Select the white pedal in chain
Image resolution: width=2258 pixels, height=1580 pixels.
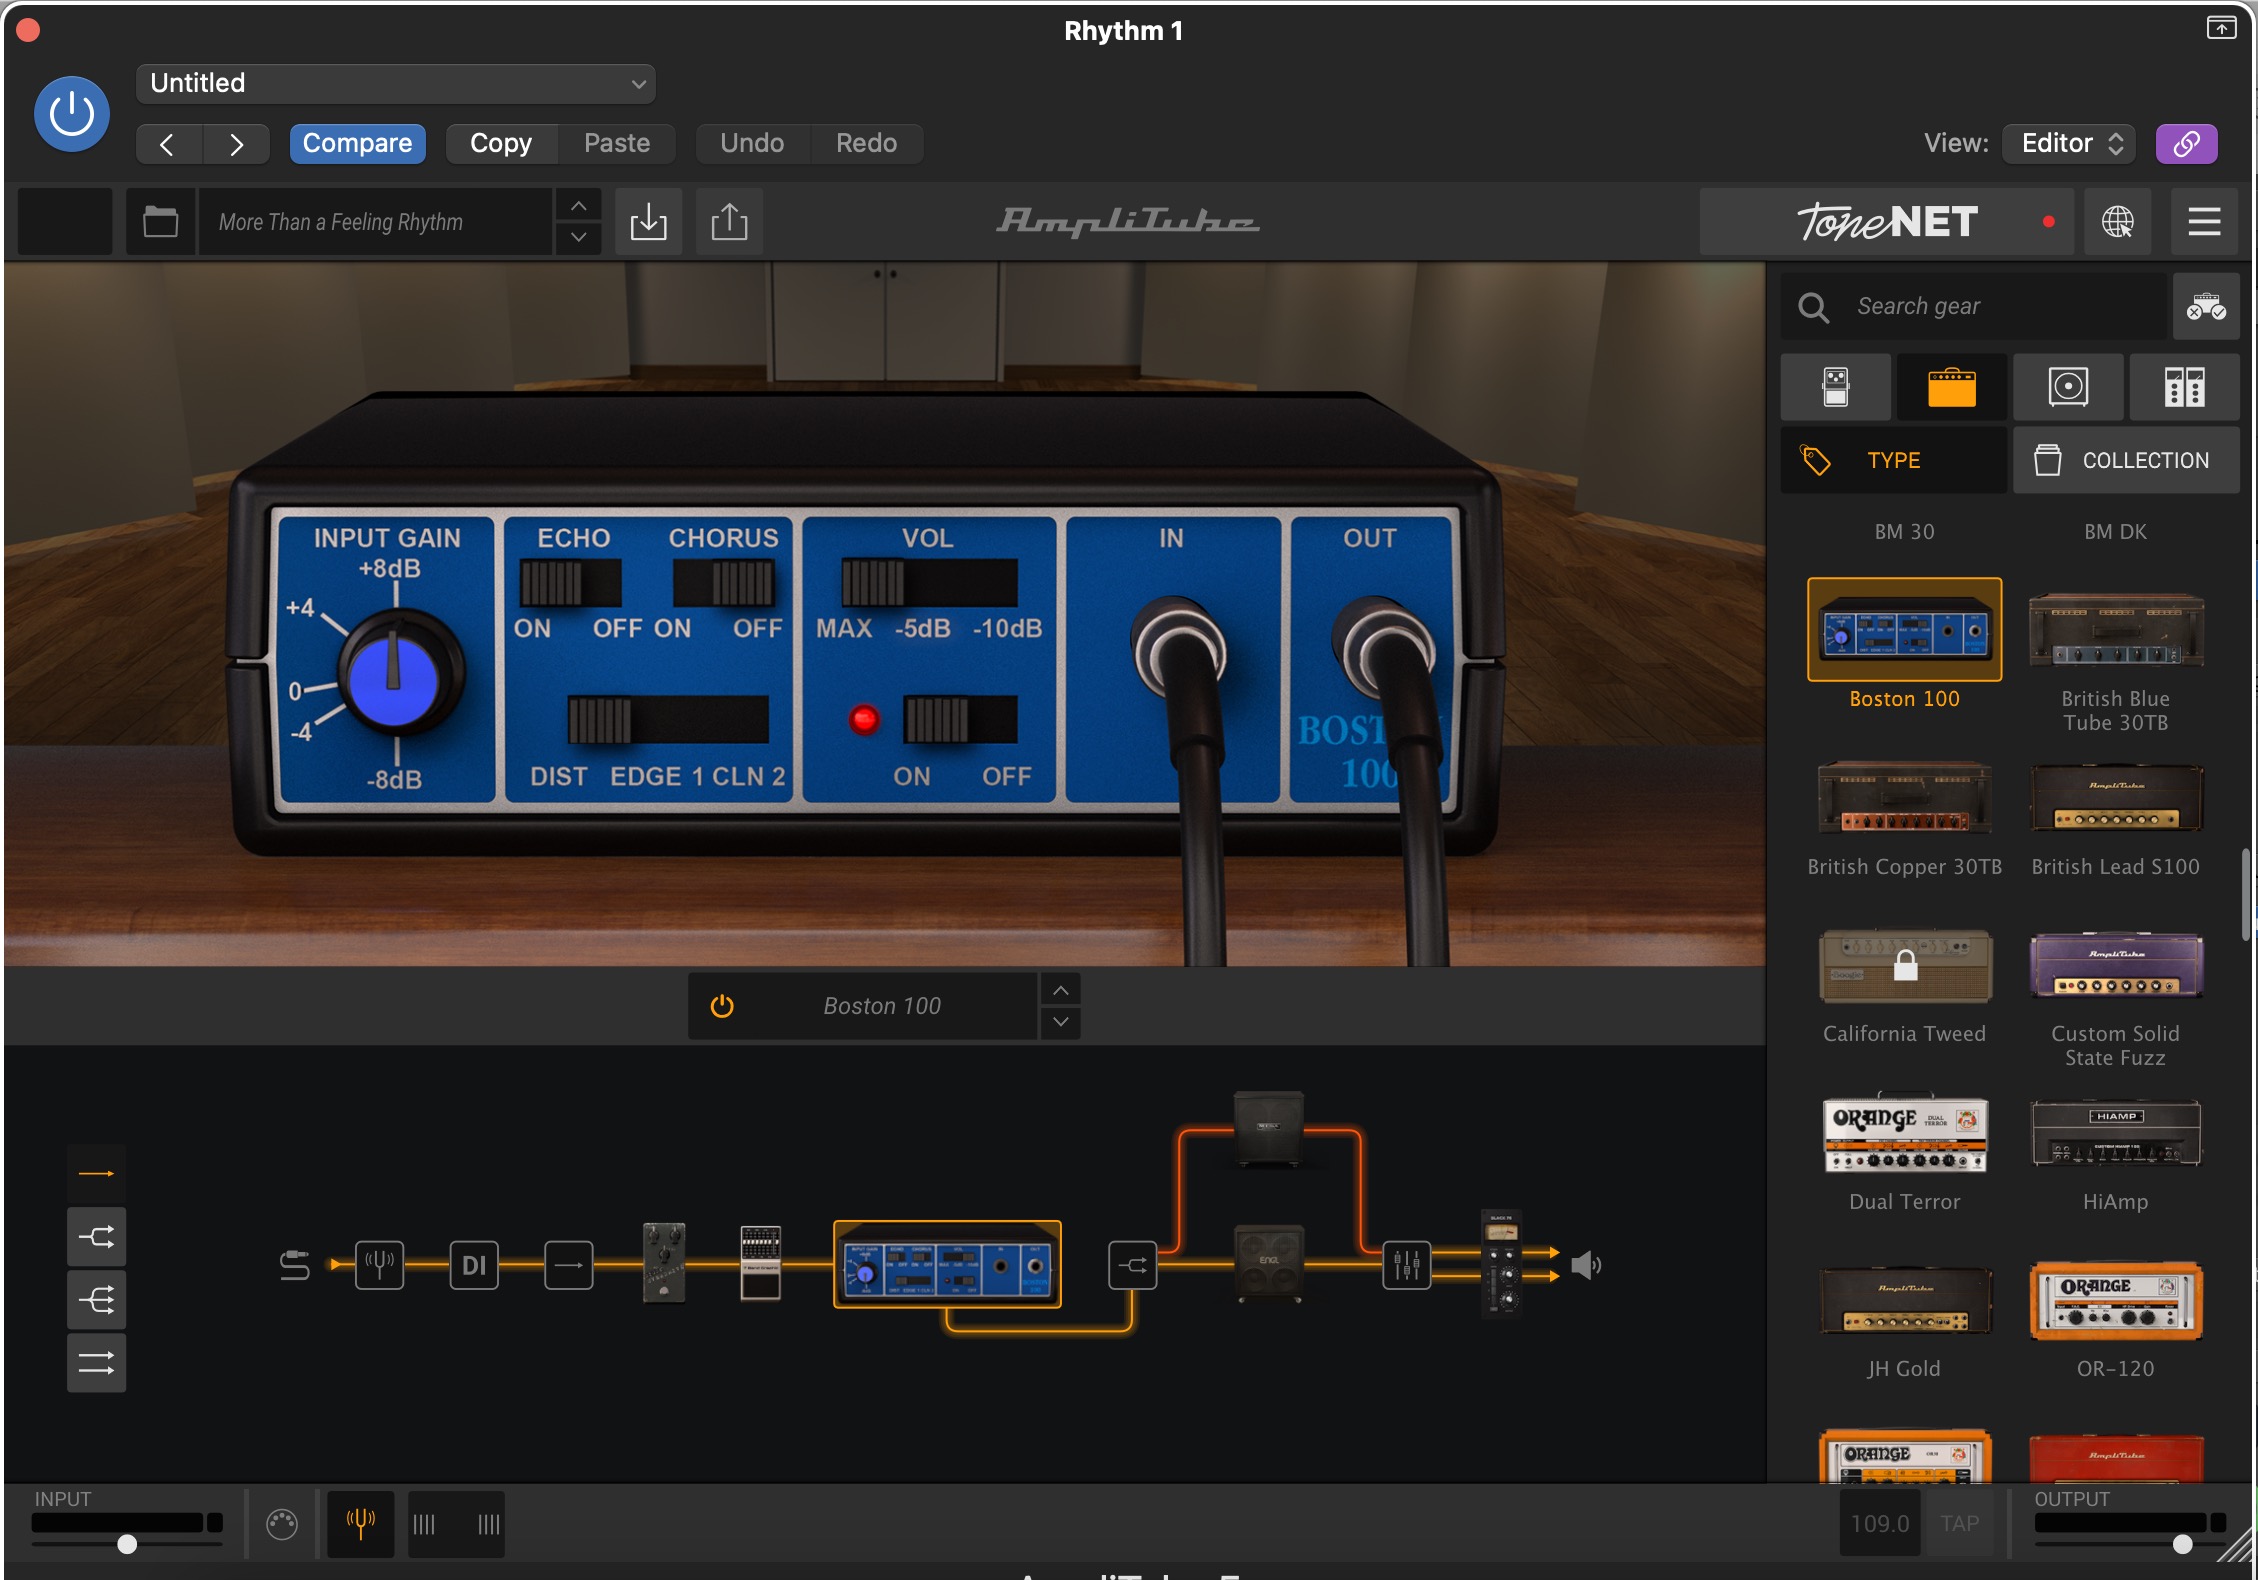click(x=760, y=1262)
